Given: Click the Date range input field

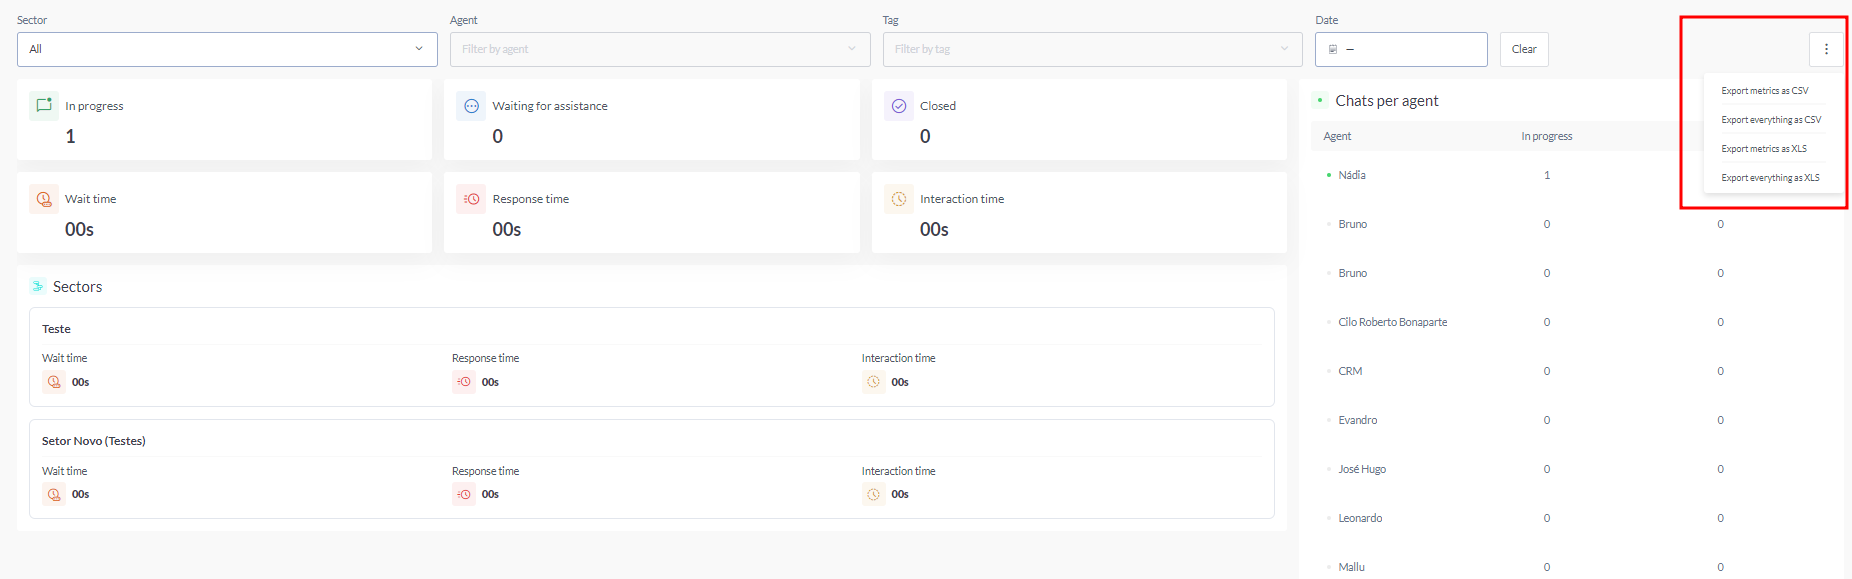Looking at the screenshot, I should point(1401,49).
